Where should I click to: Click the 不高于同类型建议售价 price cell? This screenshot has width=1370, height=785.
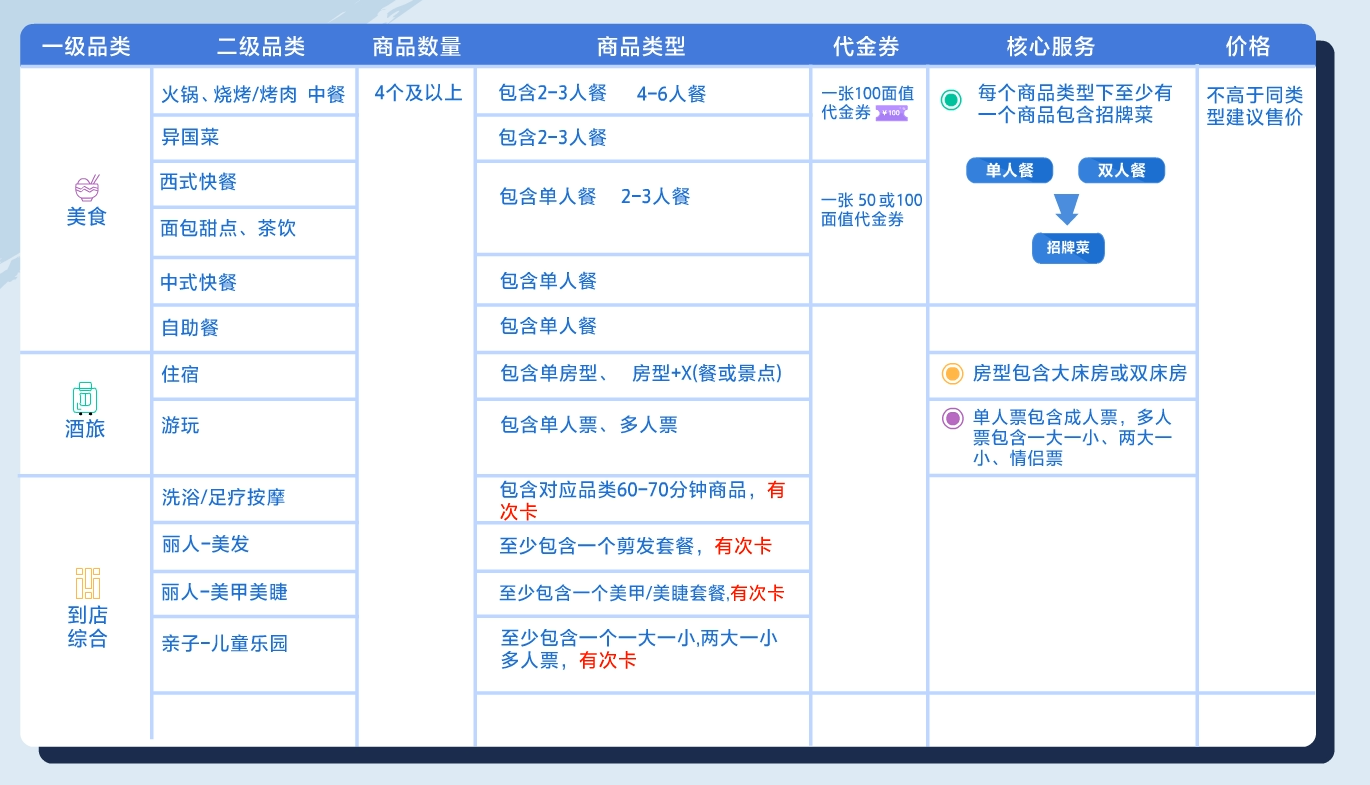(1255, 107)
